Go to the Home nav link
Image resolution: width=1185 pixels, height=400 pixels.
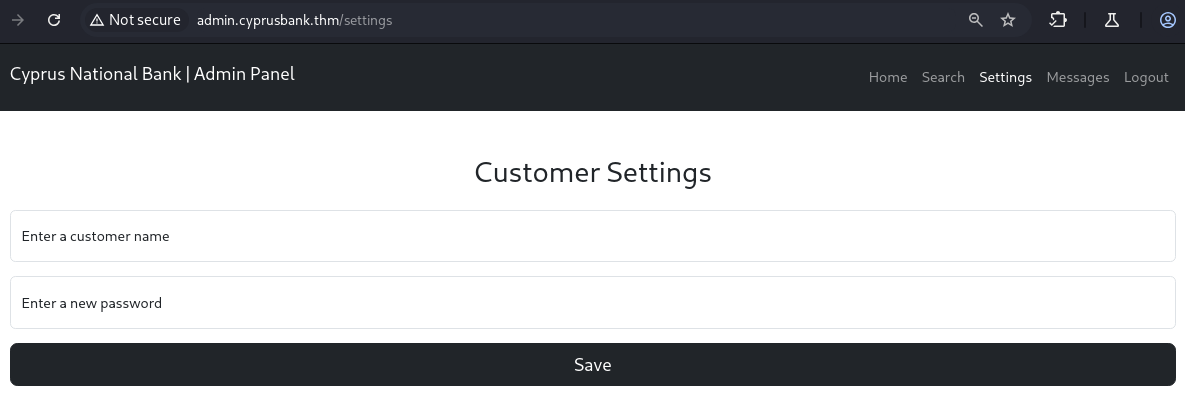coord(888,77)
